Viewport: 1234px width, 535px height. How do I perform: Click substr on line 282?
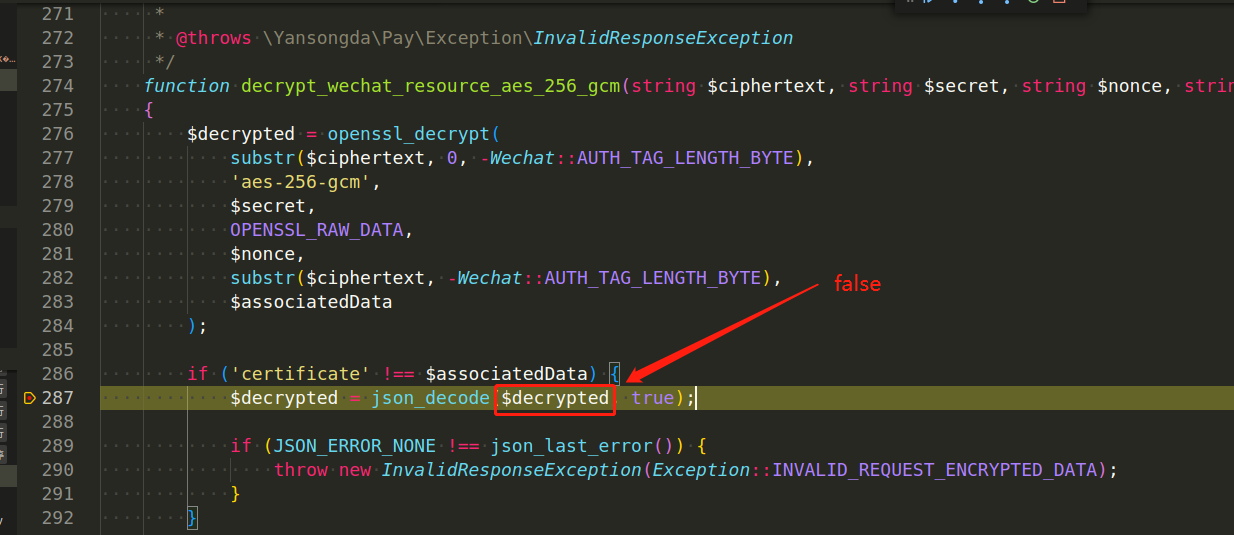(263, 278)
